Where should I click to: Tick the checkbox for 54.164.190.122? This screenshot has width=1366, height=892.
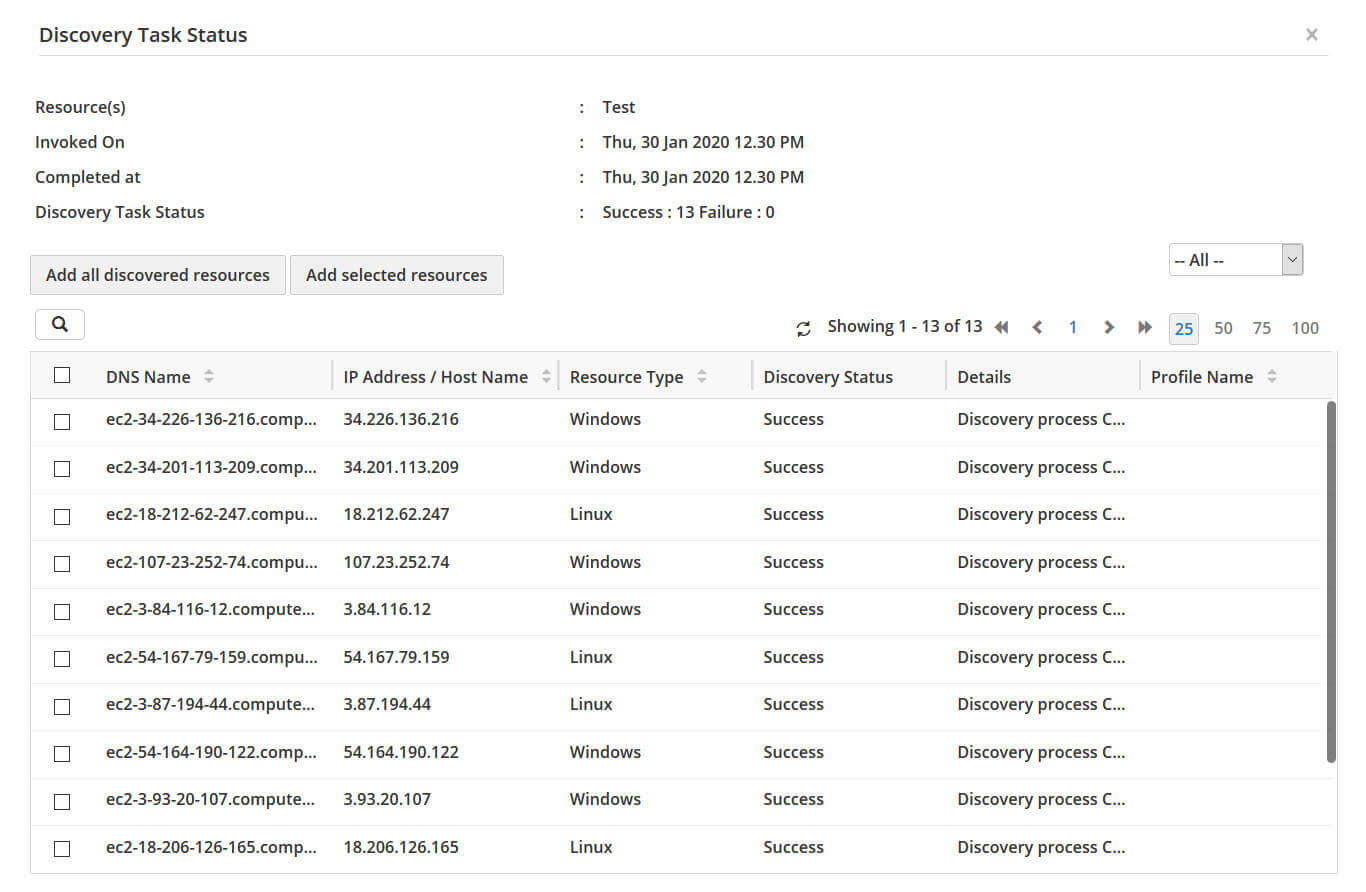tap(62, 753)
